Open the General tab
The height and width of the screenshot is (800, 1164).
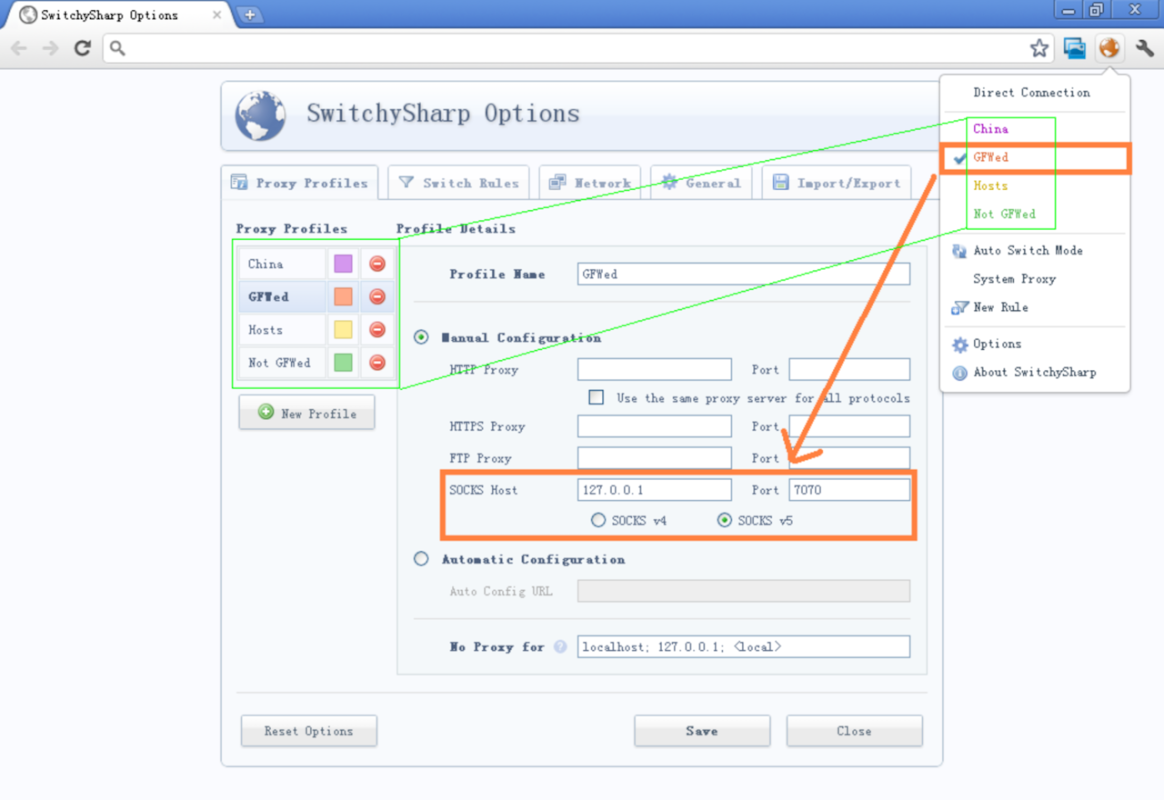click(x=701, y=183)
